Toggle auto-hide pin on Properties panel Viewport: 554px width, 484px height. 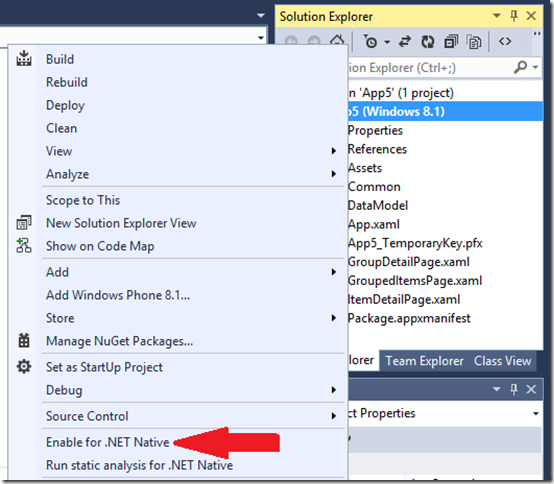(514, 389)
